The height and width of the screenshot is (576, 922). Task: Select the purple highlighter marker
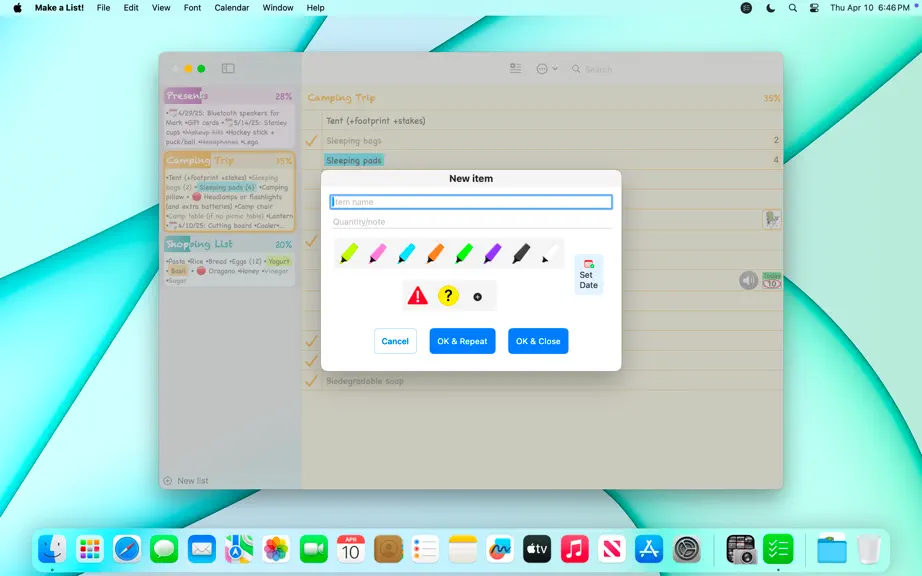click(493, 253)
